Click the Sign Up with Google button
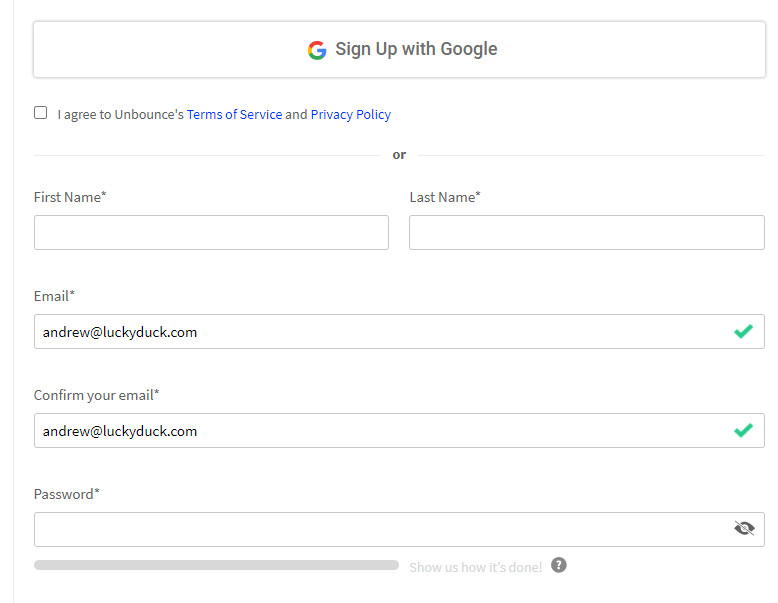 tap(399, 49)
